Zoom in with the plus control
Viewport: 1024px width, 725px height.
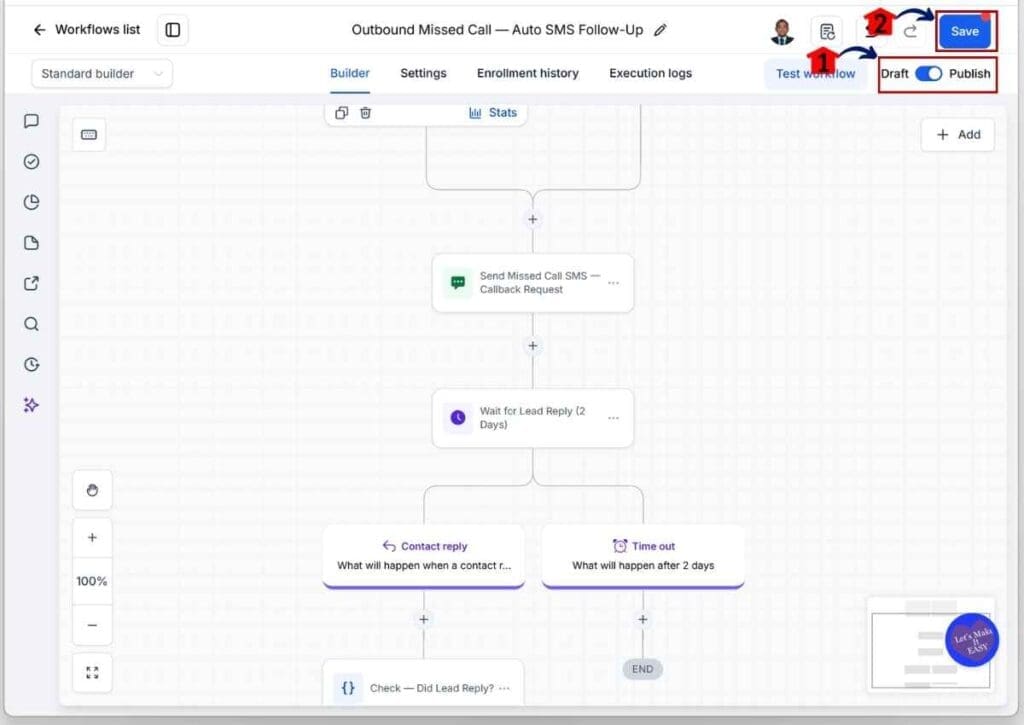point(92,538)
